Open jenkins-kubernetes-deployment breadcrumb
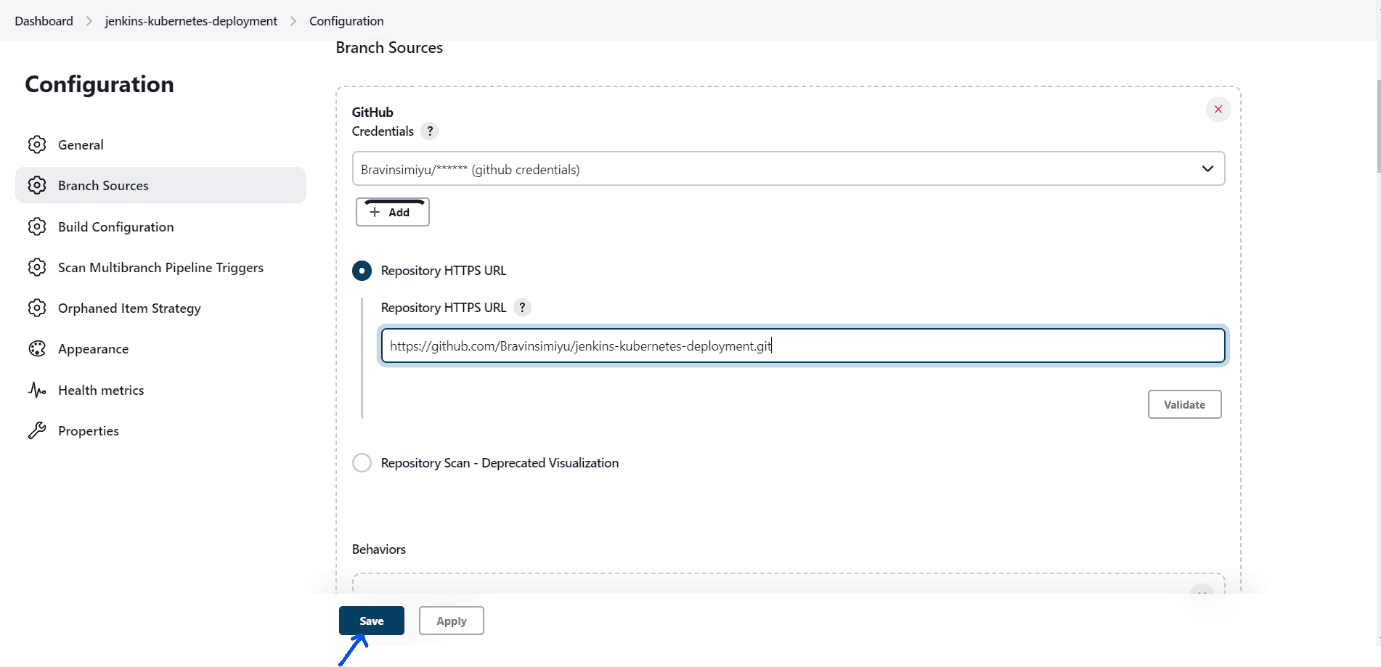1381x667 pixels. [x=191, y=21]
